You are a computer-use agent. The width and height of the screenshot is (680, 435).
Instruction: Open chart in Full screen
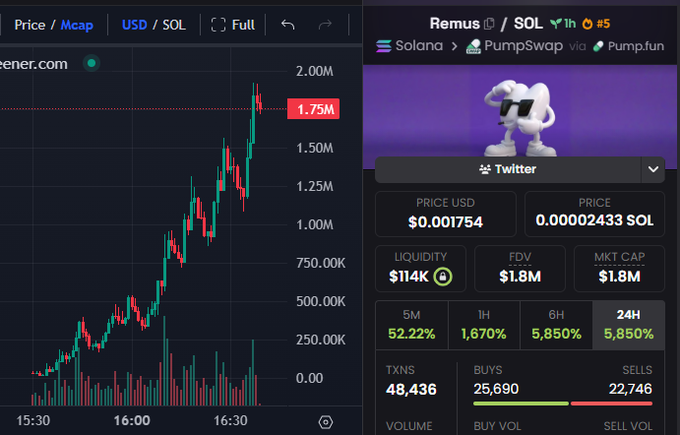[x=233, y=25]
